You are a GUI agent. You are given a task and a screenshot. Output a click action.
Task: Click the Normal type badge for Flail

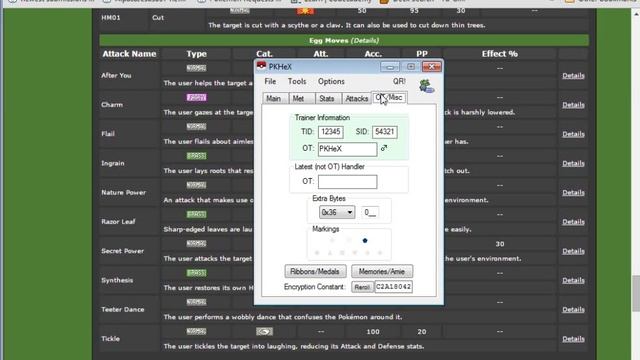196,127
